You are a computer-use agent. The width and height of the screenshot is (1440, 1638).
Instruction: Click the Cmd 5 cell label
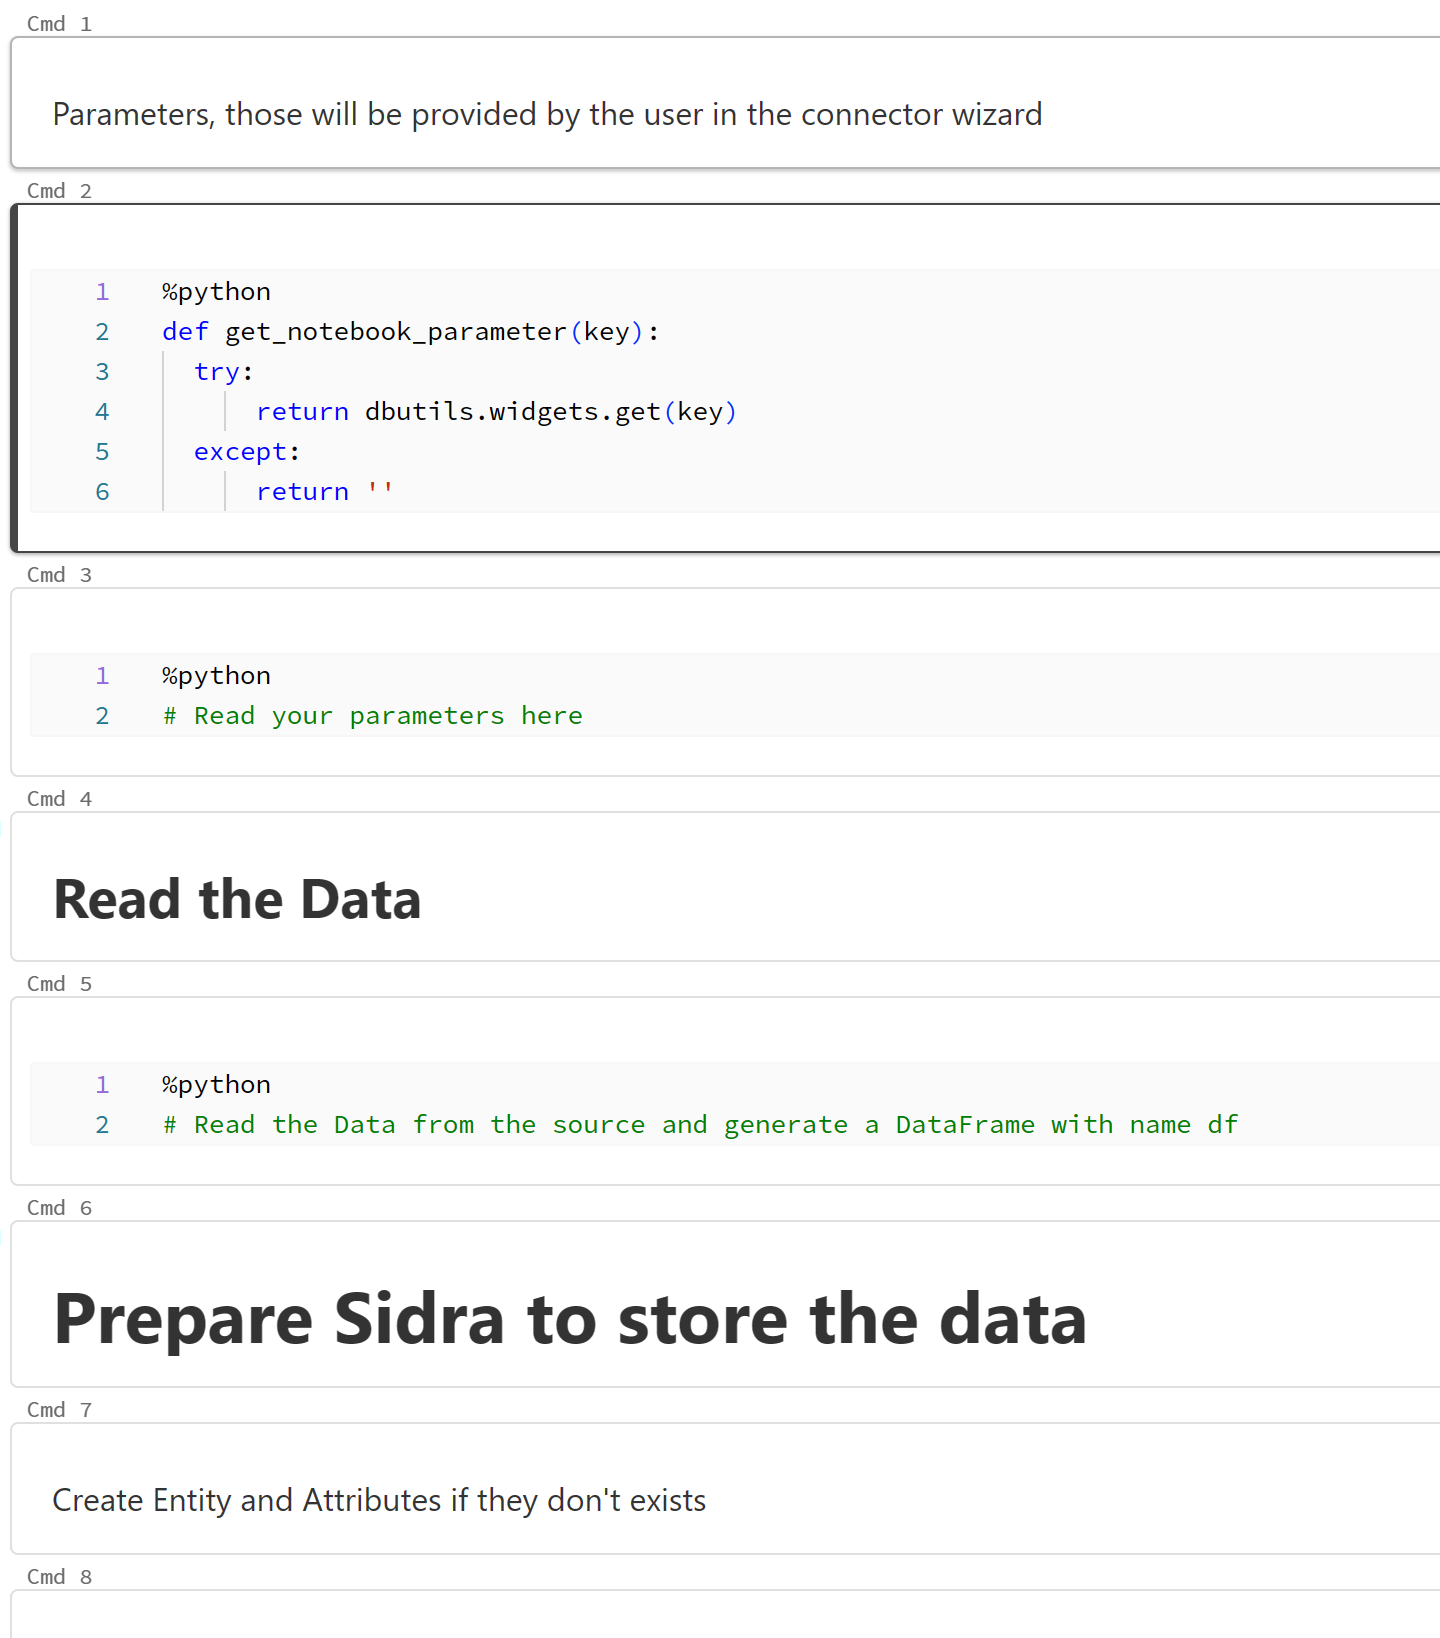click(x=59, y=984)
